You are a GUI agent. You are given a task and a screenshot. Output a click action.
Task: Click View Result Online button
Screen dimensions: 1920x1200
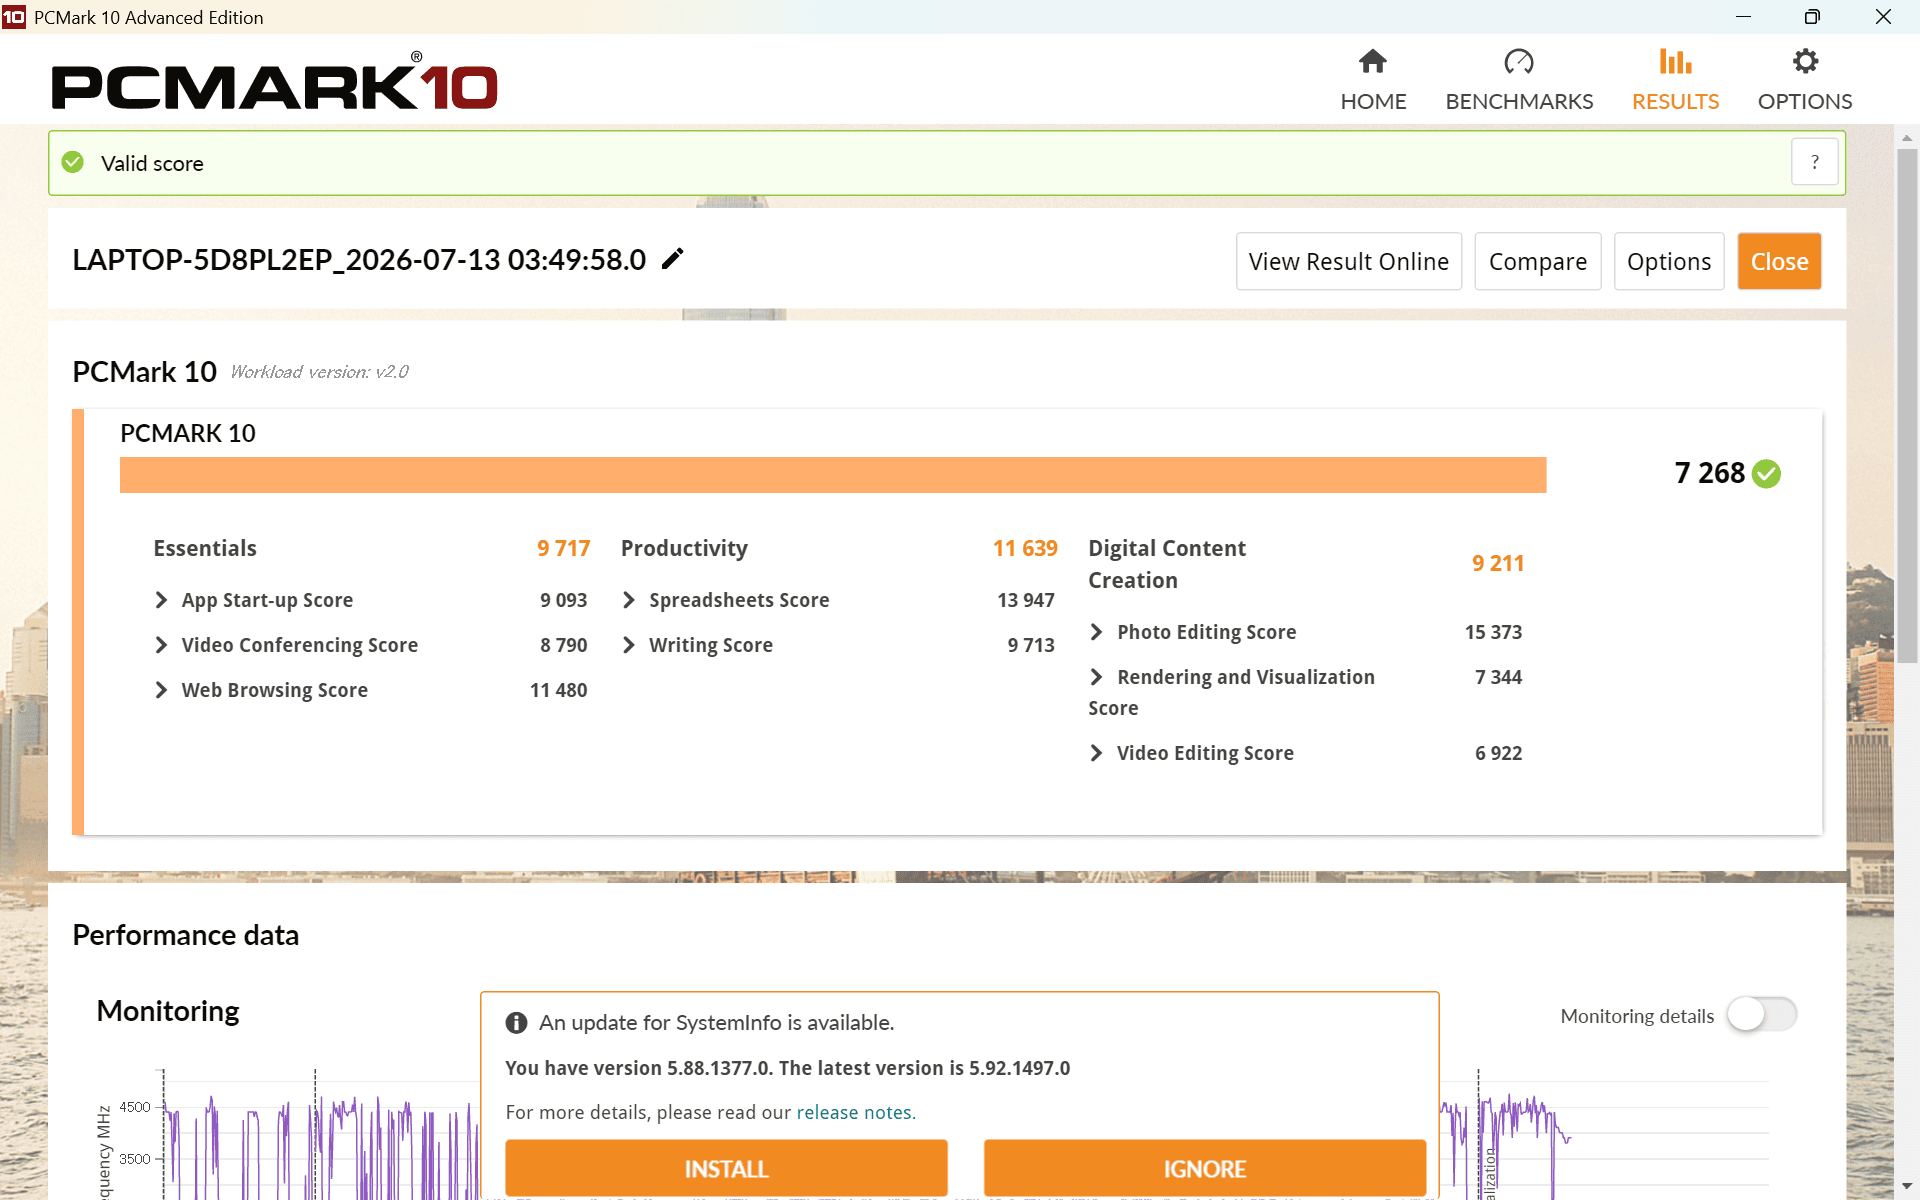click(x=1349, y=261)
